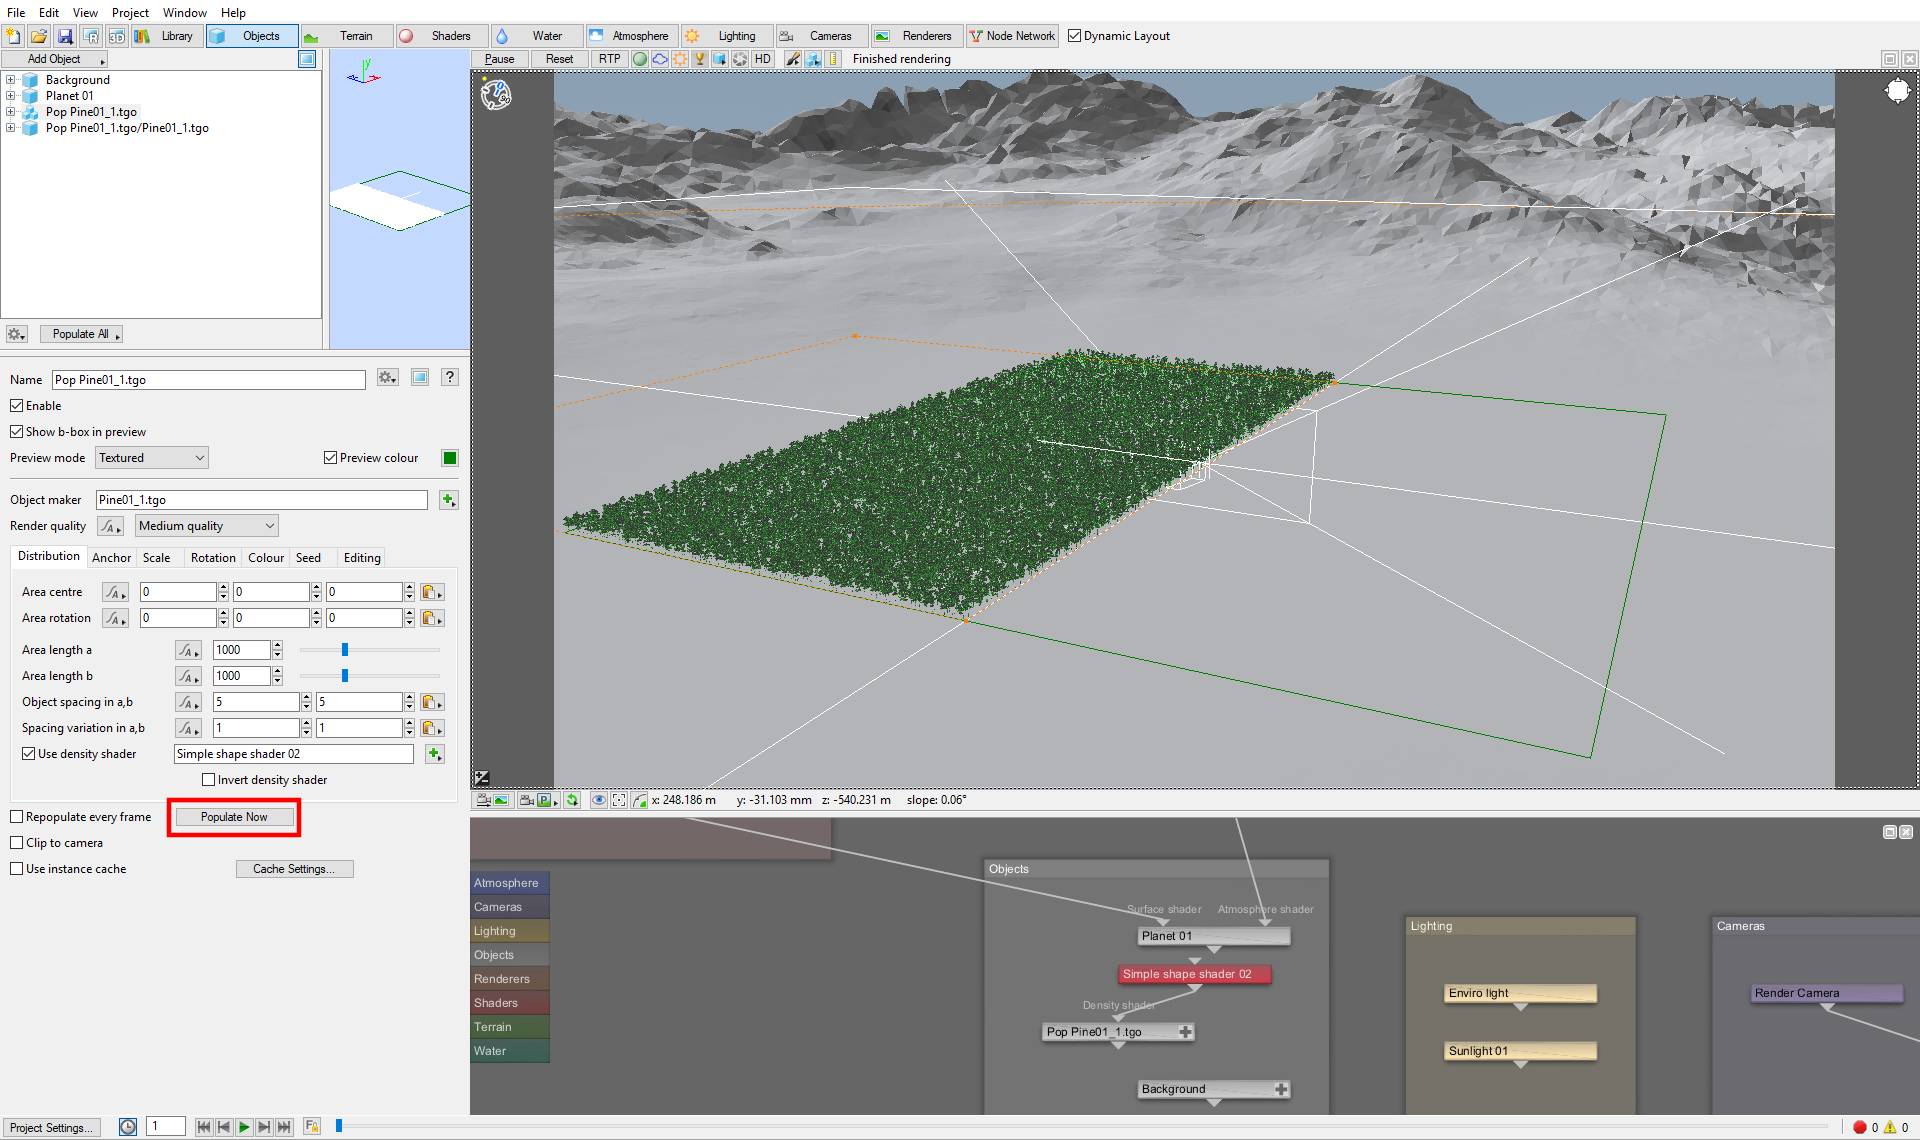The height and width of the screenshot is (1140, 1920).
Task: Open the File menu
Action: (16, 13)
